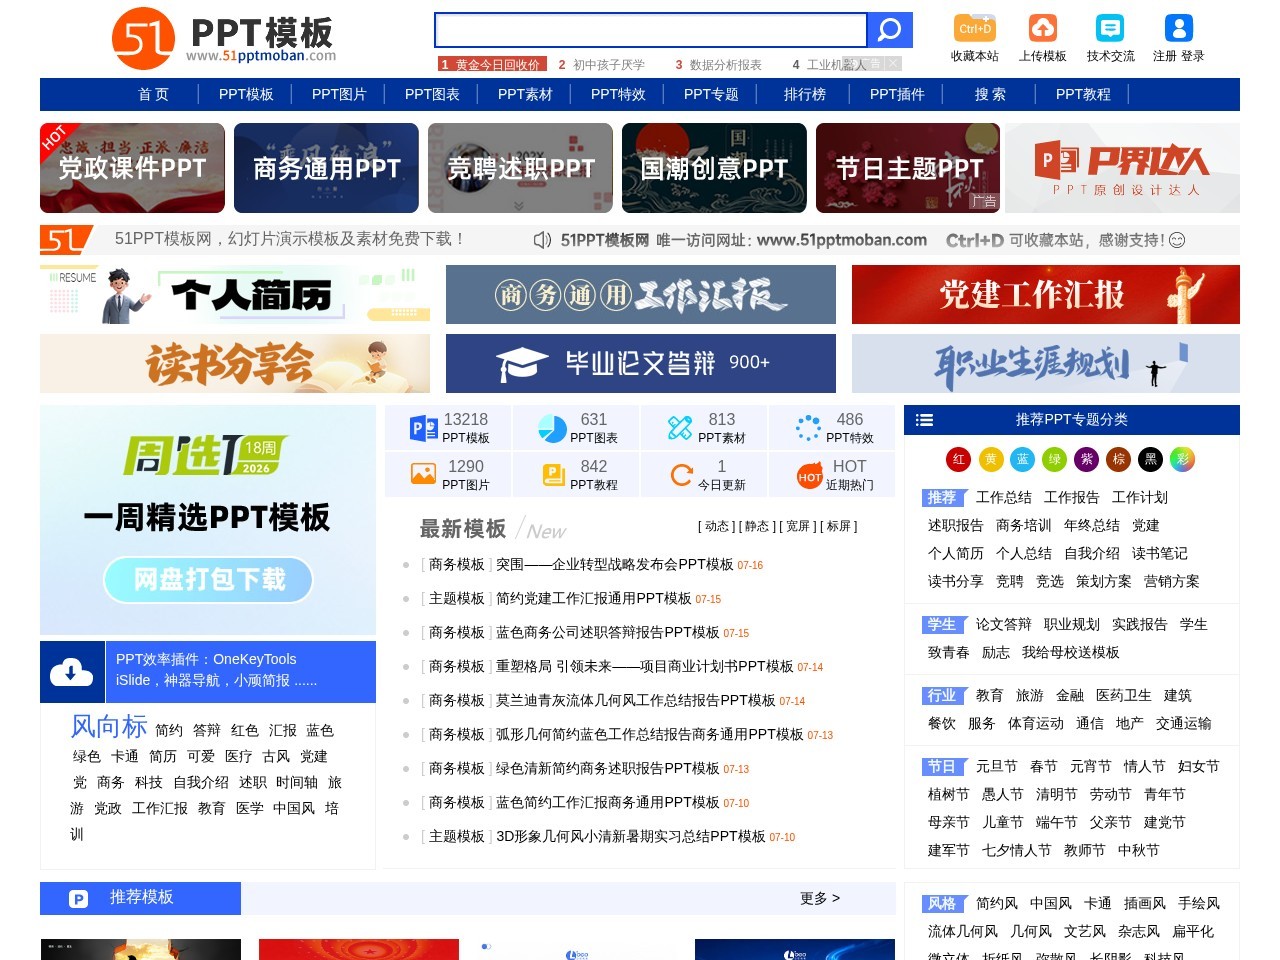The width and height of the screenshot is (1280, 960).
Task: Open the 486 PPT特效 icon
Action: tap(808, 428)
